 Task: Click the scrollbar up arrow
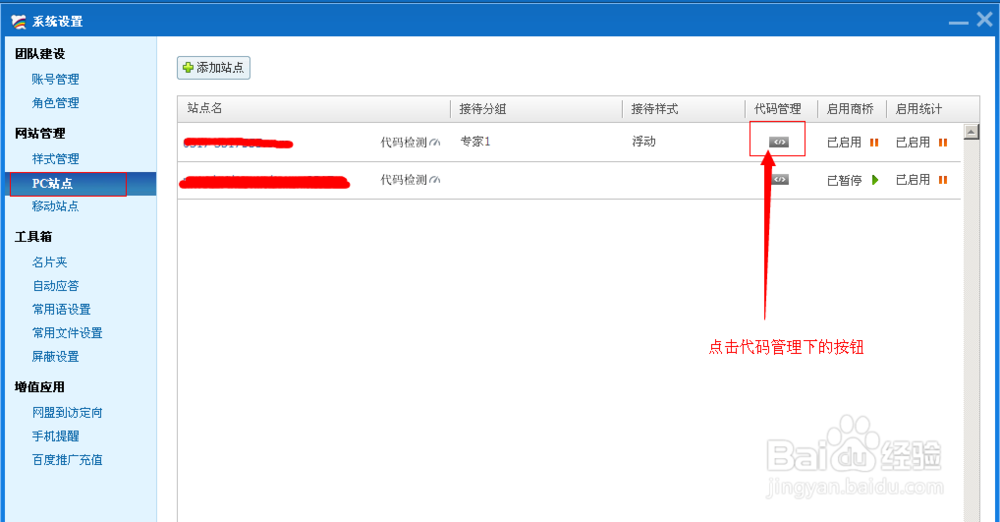971,132
